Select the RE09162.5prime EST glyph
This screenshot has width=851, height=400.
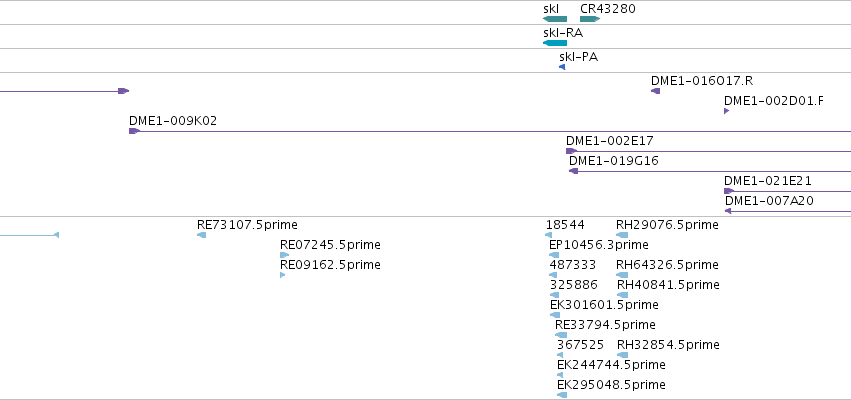283,275
